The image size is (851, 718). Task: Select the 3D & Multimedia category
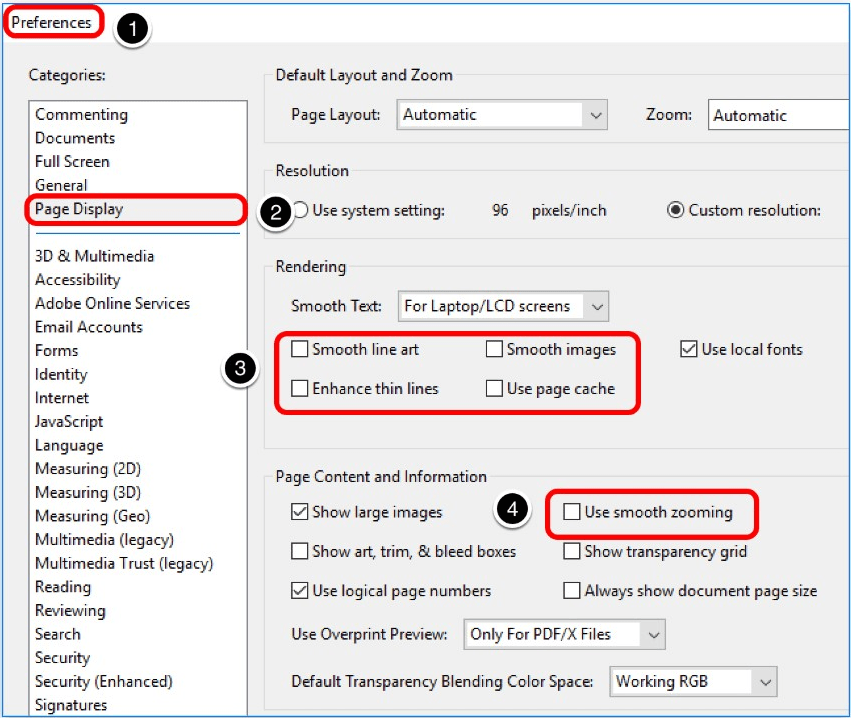[x=94, y=256]
